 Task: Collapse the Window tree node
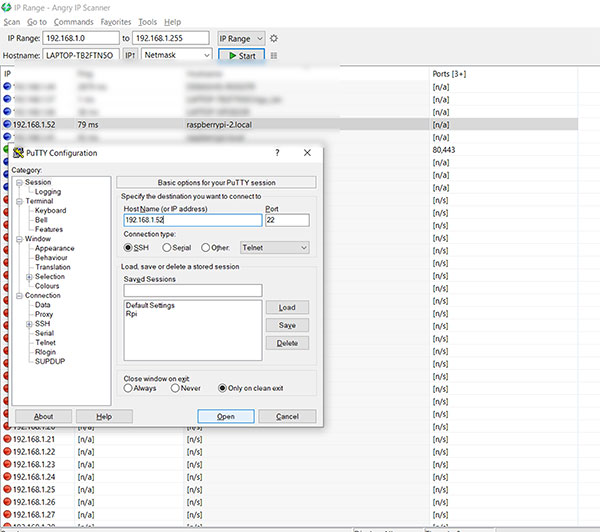(19, 239)
